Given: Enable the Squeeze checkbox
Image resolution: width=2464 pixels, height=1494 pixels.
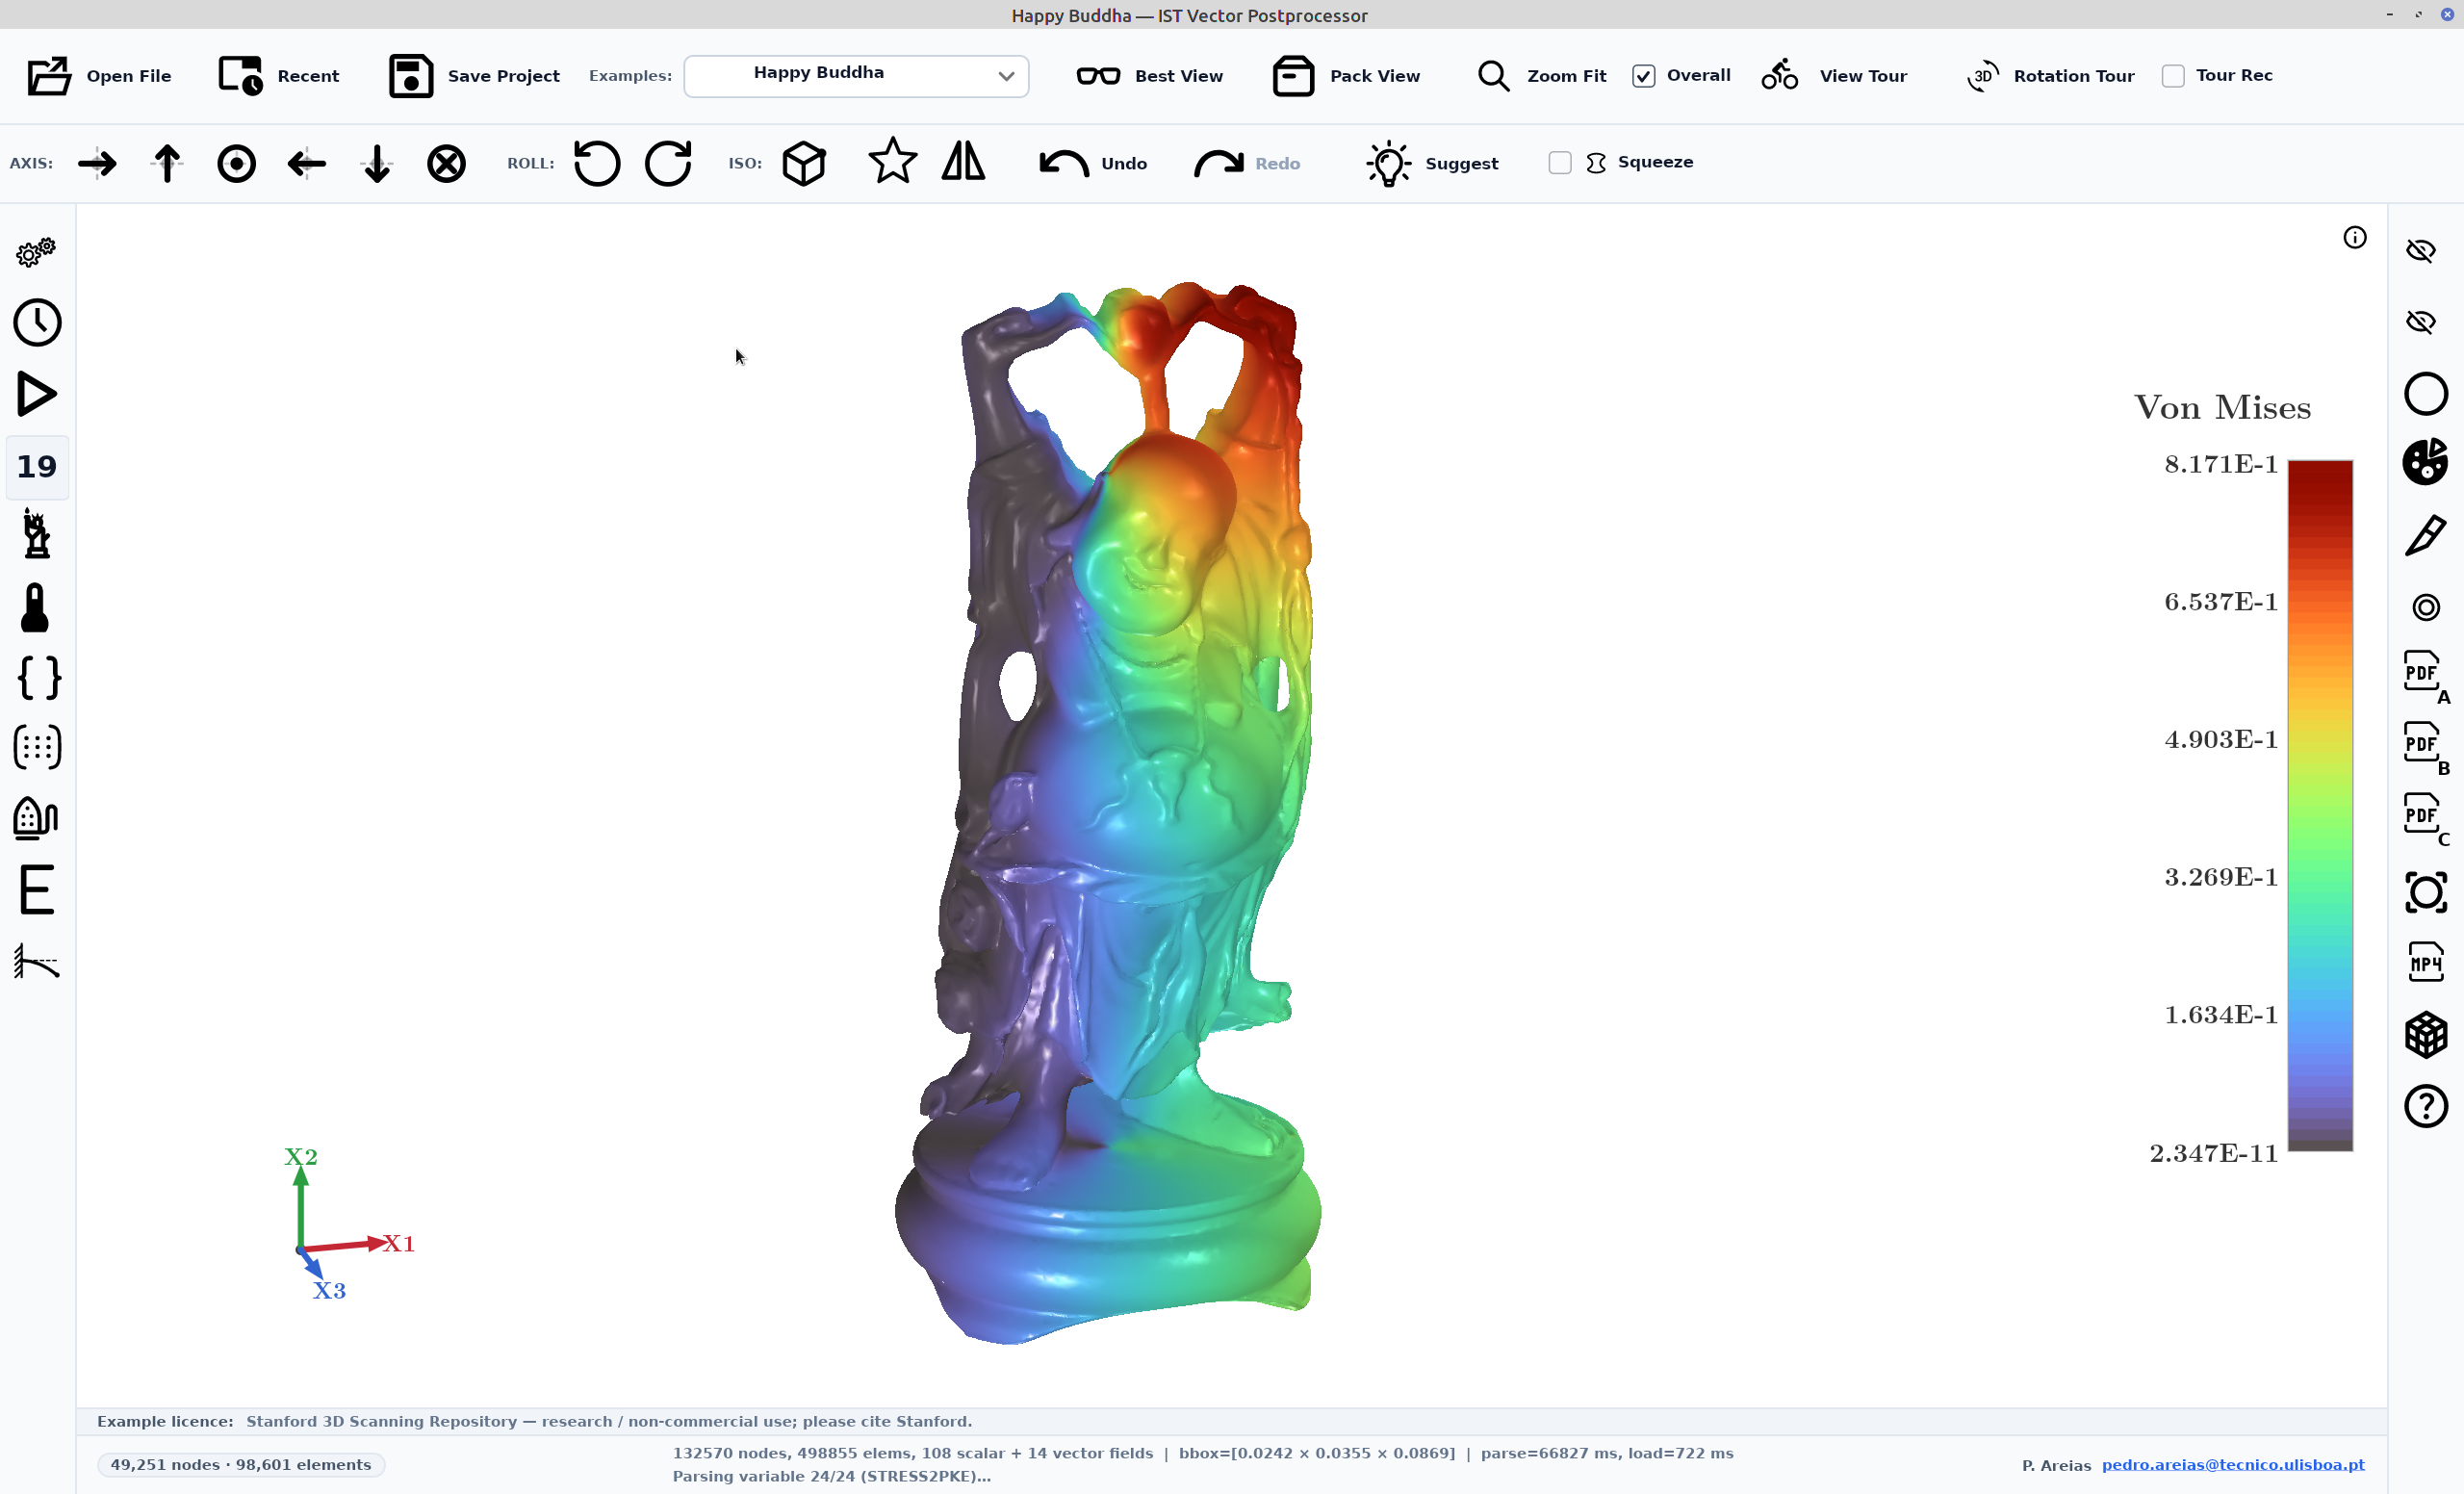Looking at the screenshot, I should (x=1560, y=163).
